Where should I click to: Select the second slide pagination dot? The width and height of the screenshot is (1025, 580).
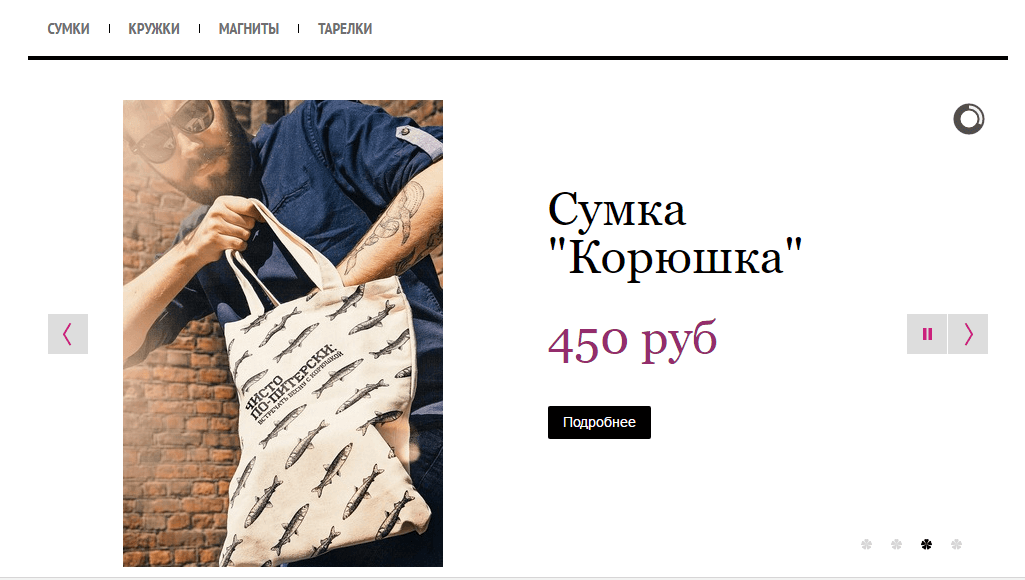tap(897, 544)
